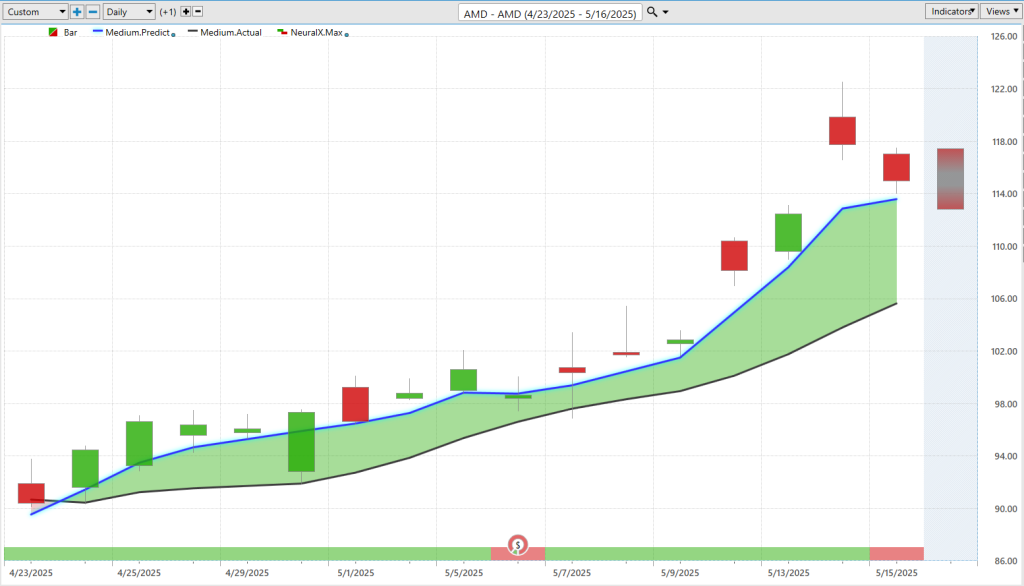Click the 5/9/2025 date axis label
The height and width of the screenshot is (586, 1024).
[x=680, y=573]
